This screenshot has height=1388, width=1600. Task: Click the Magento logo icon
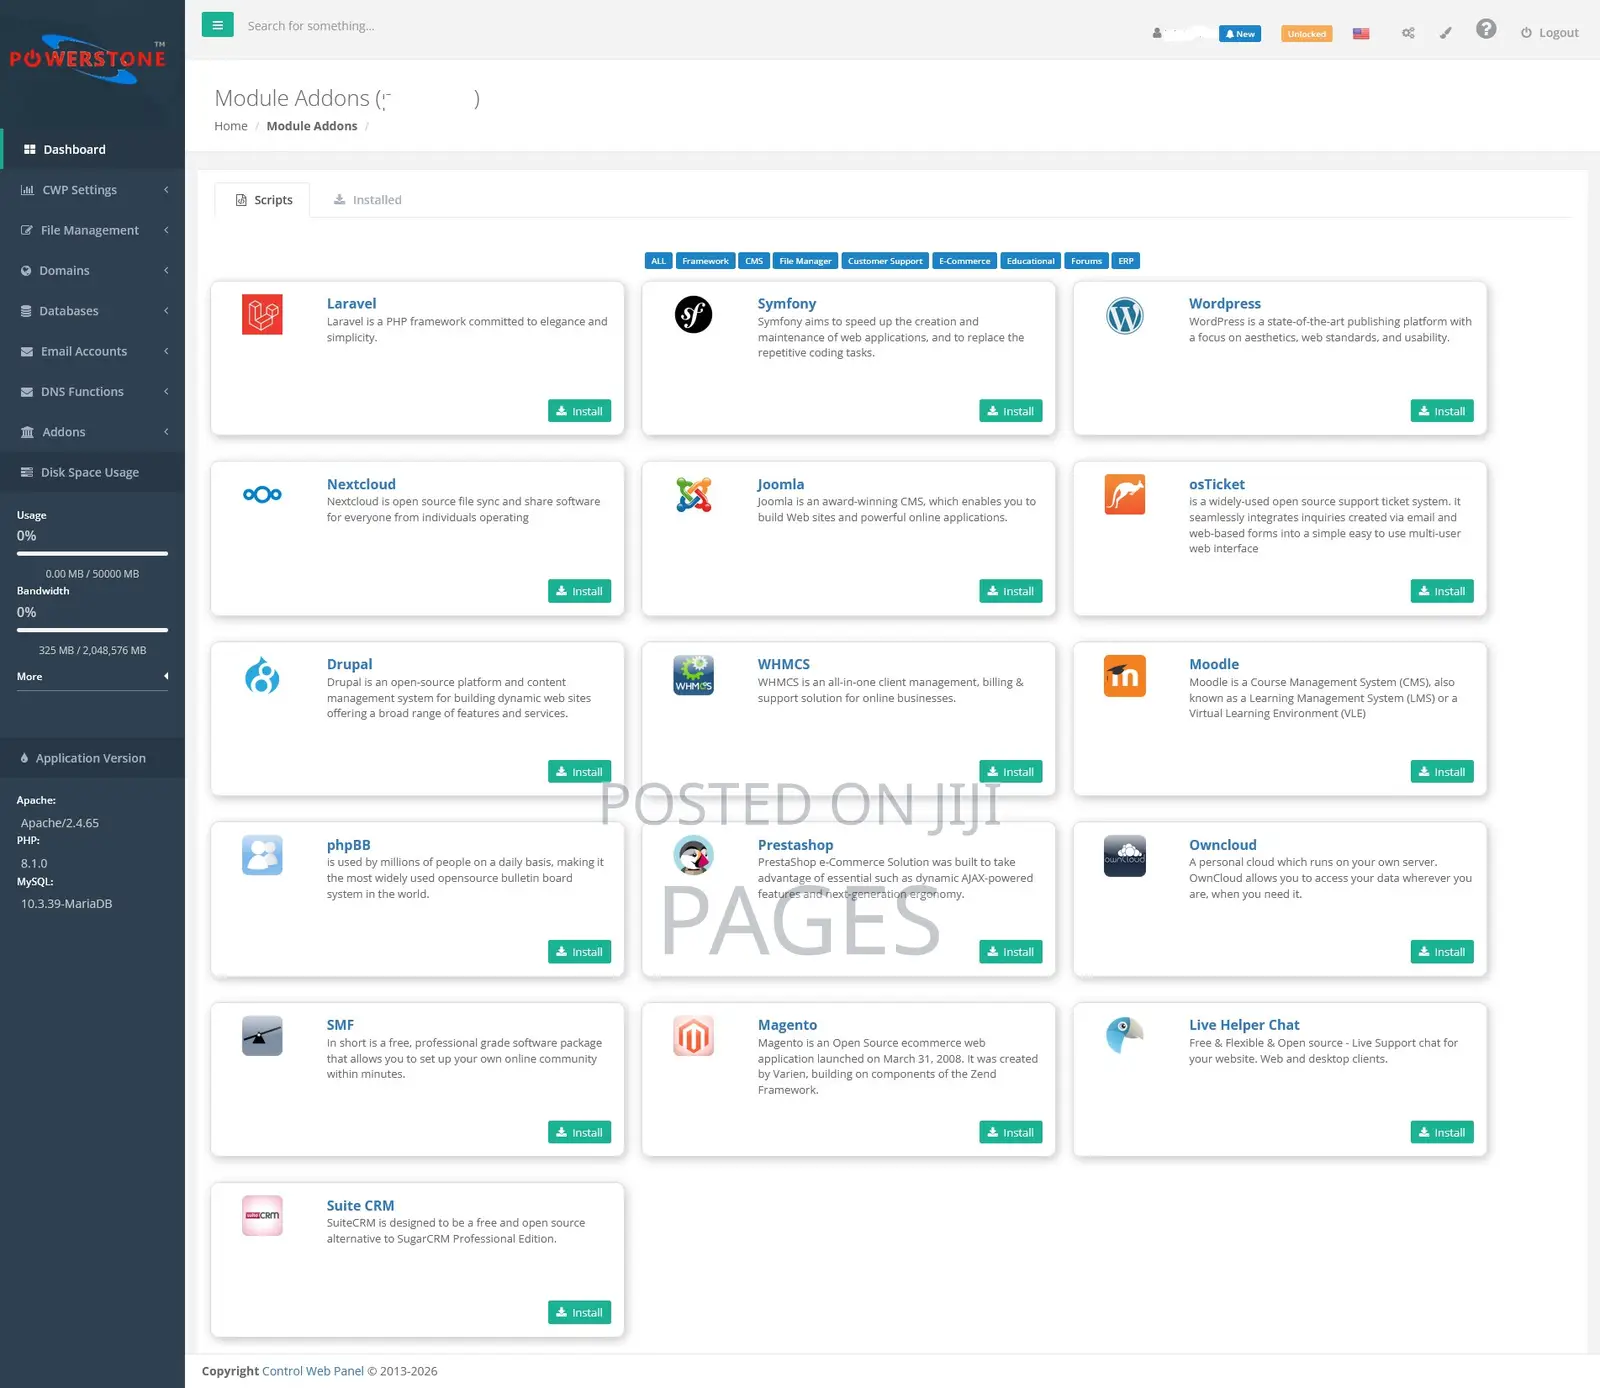coord(693,1036)
